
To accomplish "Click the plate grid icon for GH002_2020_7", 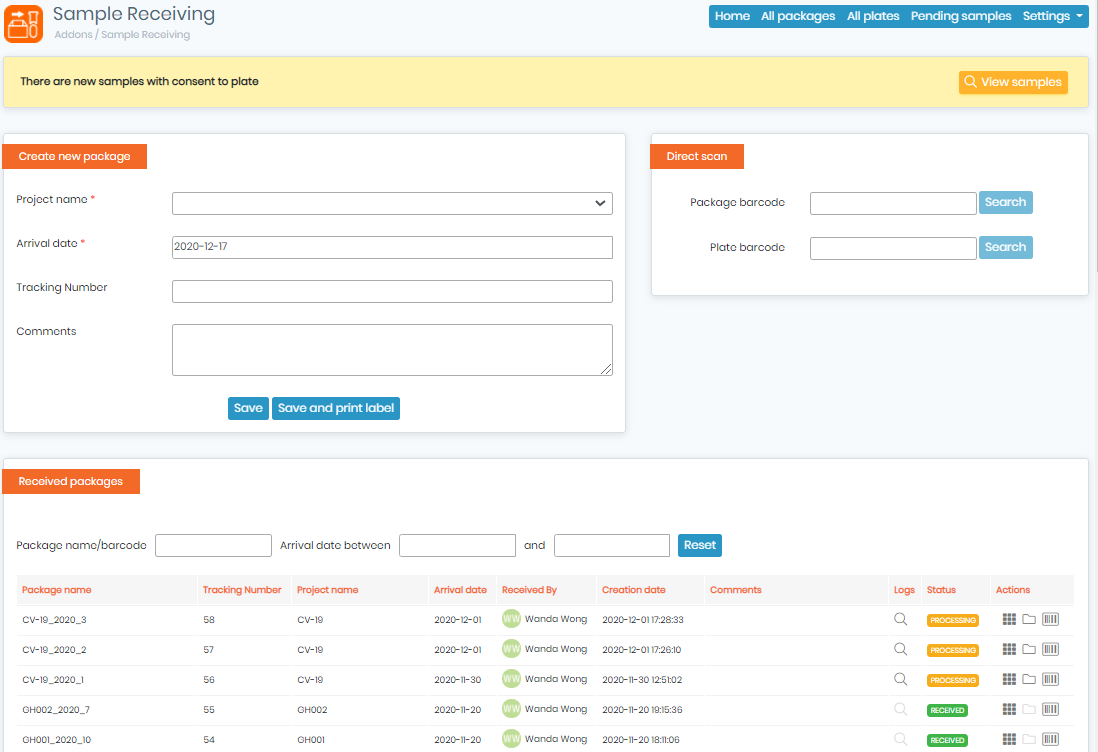I will pos(1009,709).
